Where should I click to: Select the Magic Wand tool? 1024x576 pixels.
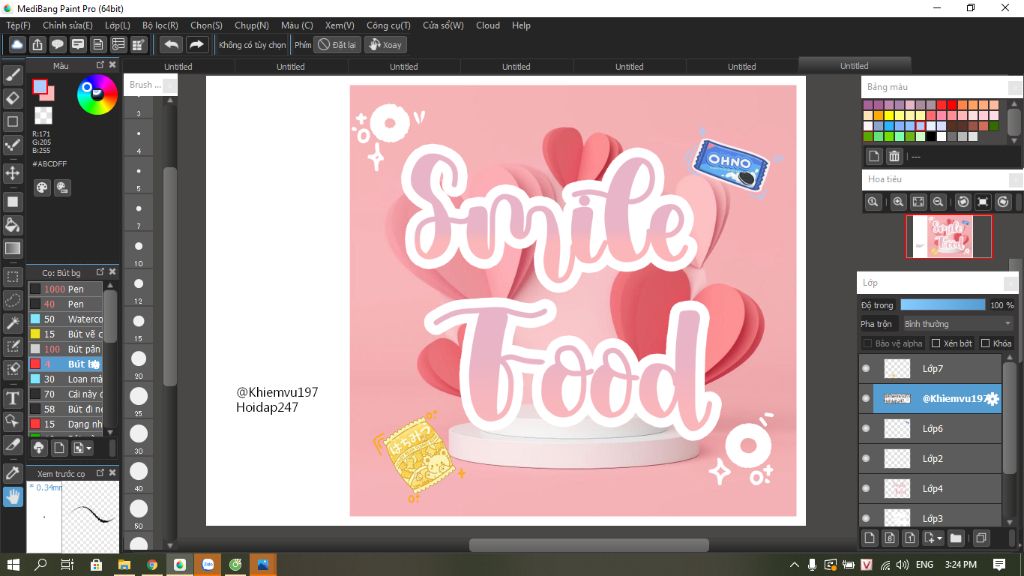click(x=12, y=323)
